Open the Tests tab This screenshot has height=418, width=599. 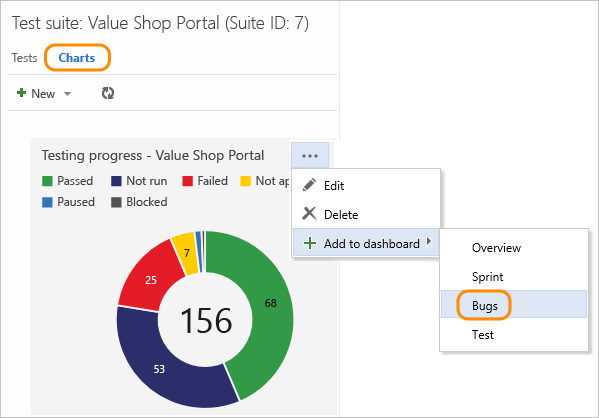click(24, 58)
